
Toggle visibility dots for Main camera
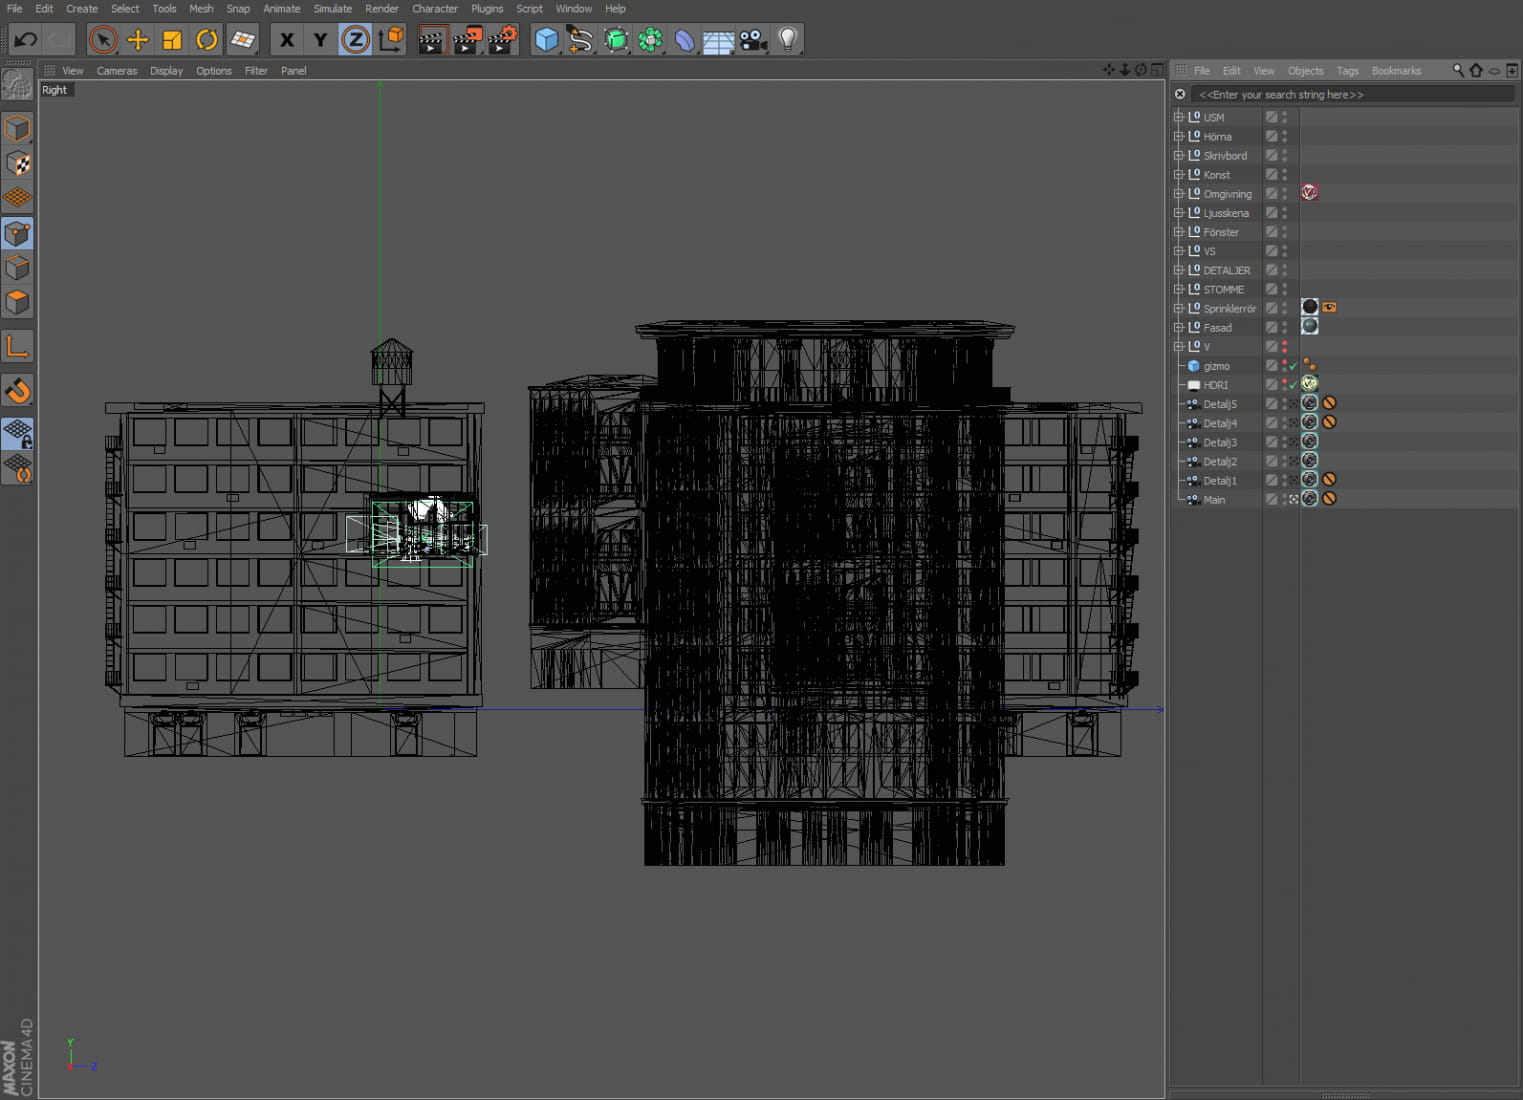[x=1285, y=499]
